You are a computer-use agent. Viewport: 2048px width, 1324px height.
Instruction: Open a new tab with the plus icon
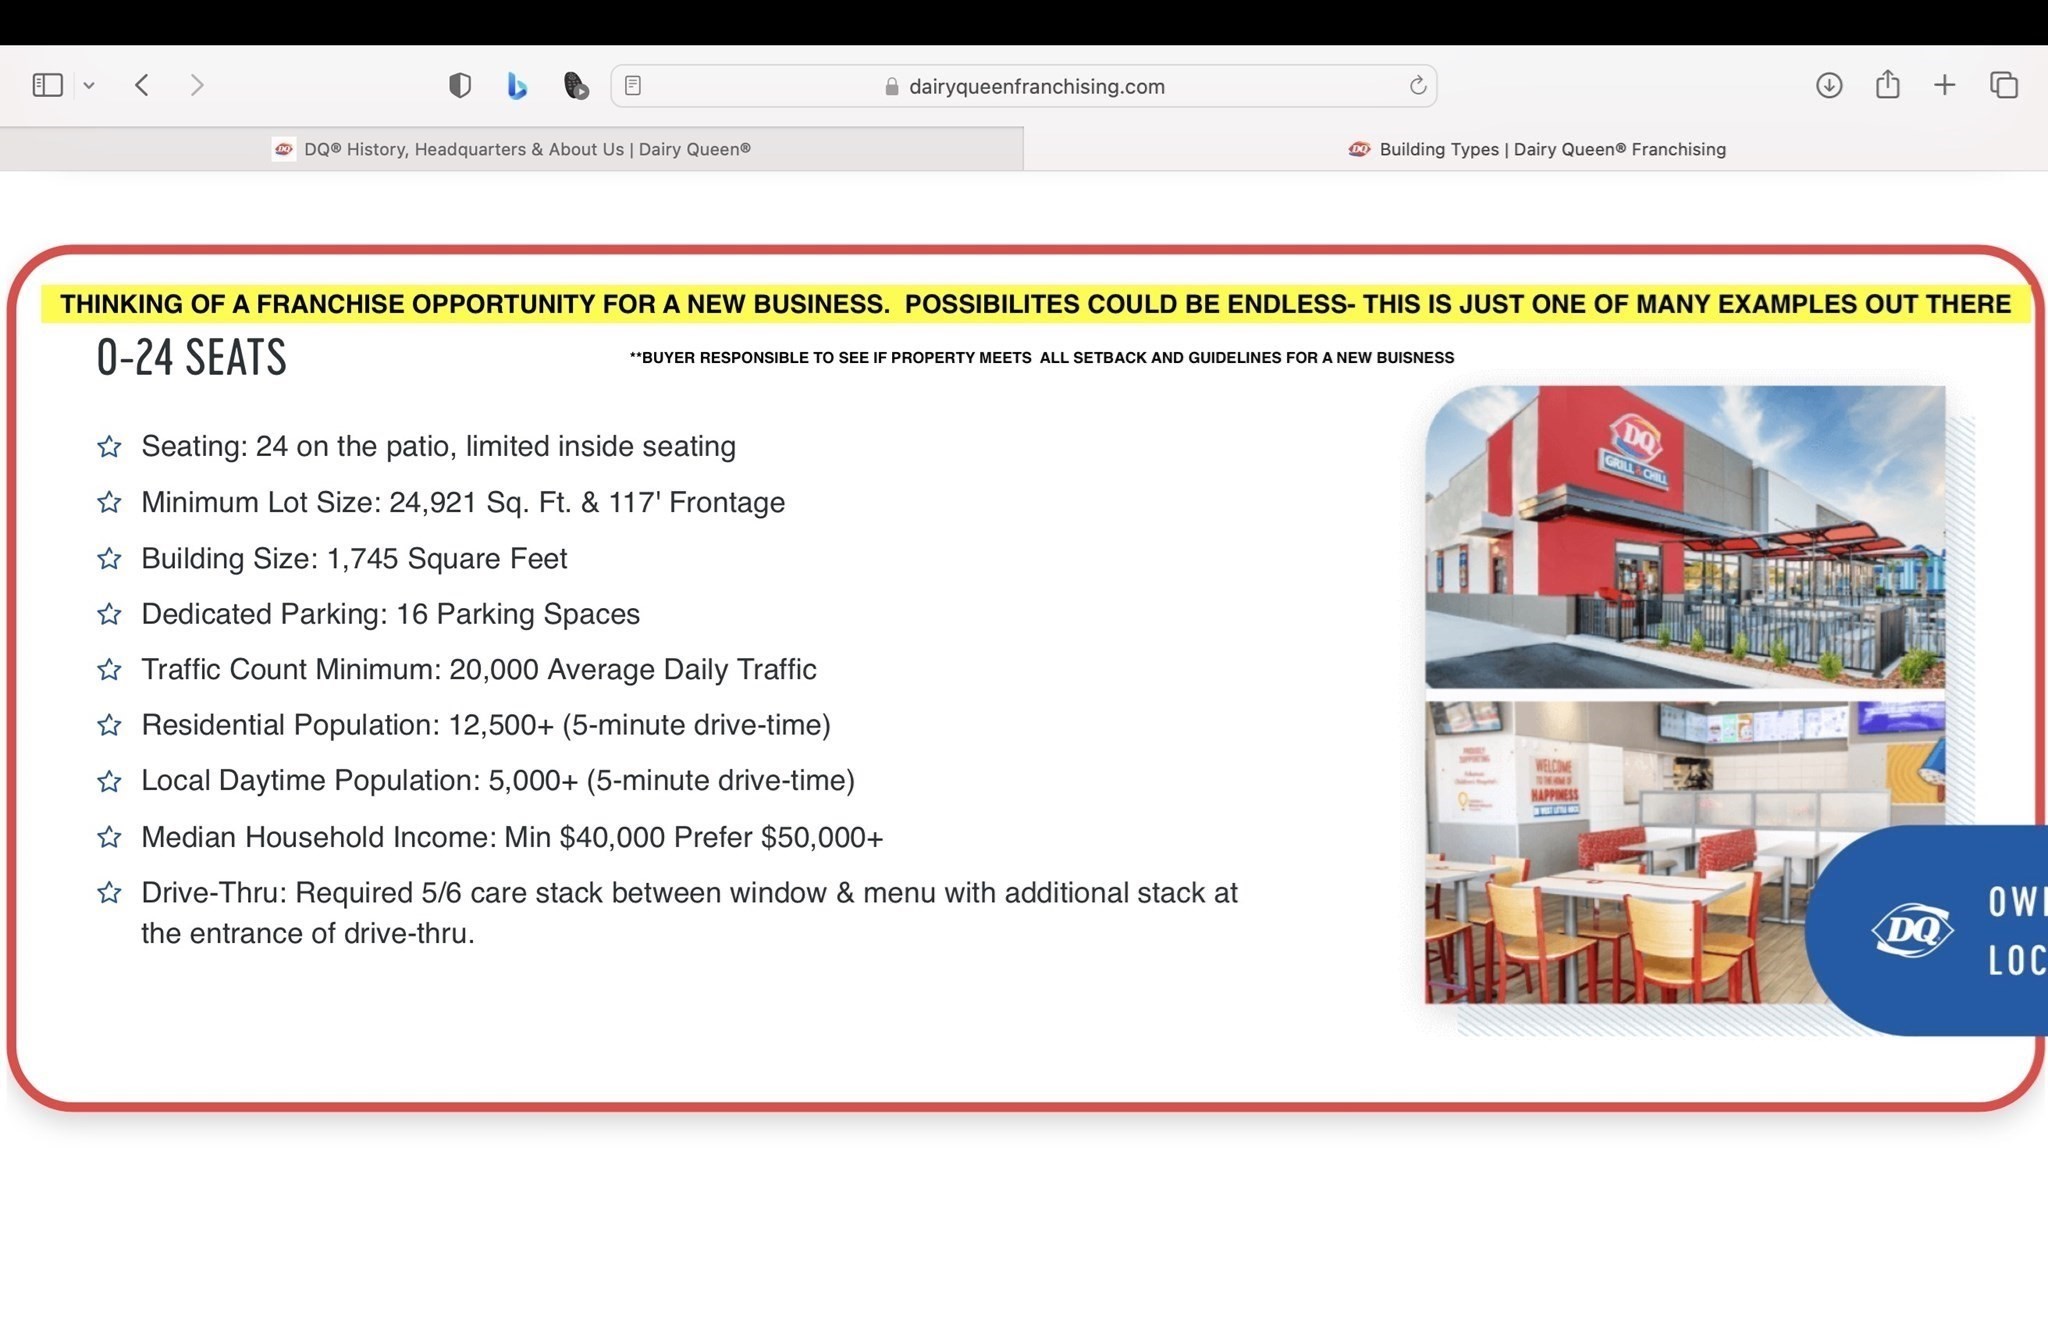click(x=1944, y=85)
